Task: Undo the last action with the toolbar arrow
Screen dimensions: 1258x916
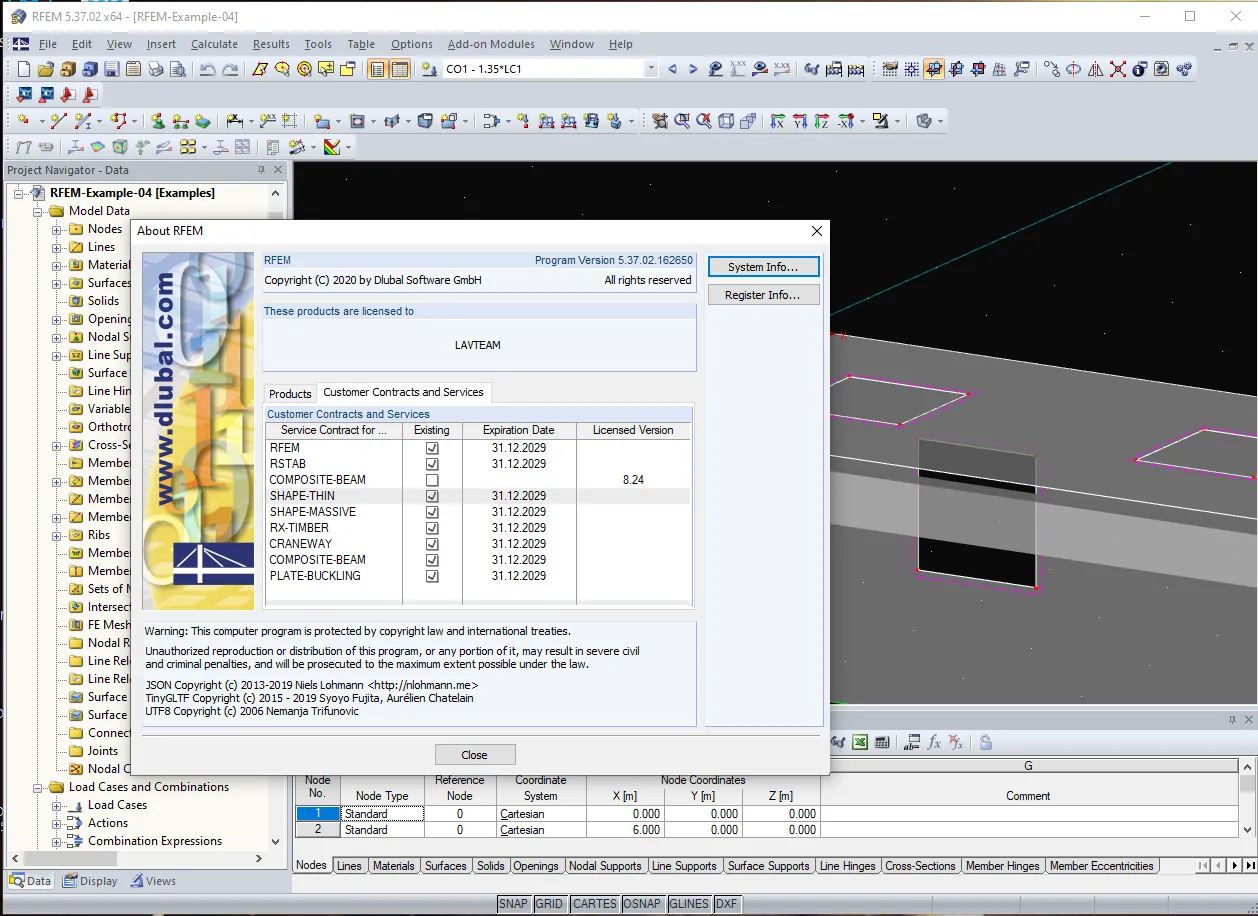Action: (208, 69)
